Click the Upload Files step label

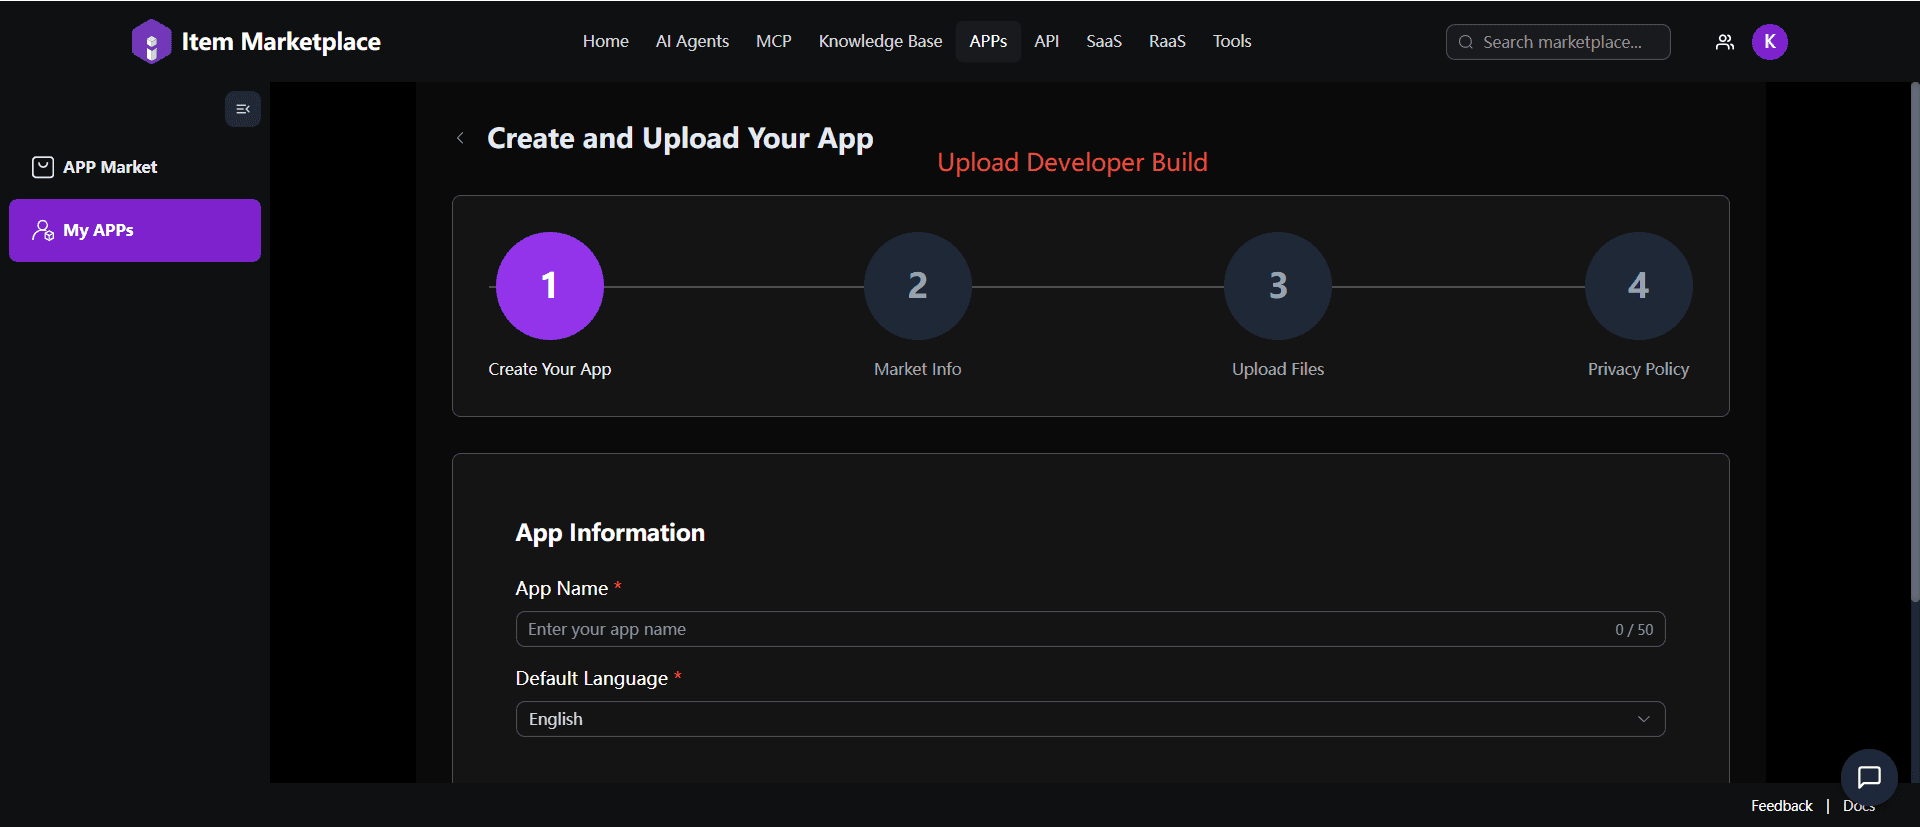(1278, 369)
